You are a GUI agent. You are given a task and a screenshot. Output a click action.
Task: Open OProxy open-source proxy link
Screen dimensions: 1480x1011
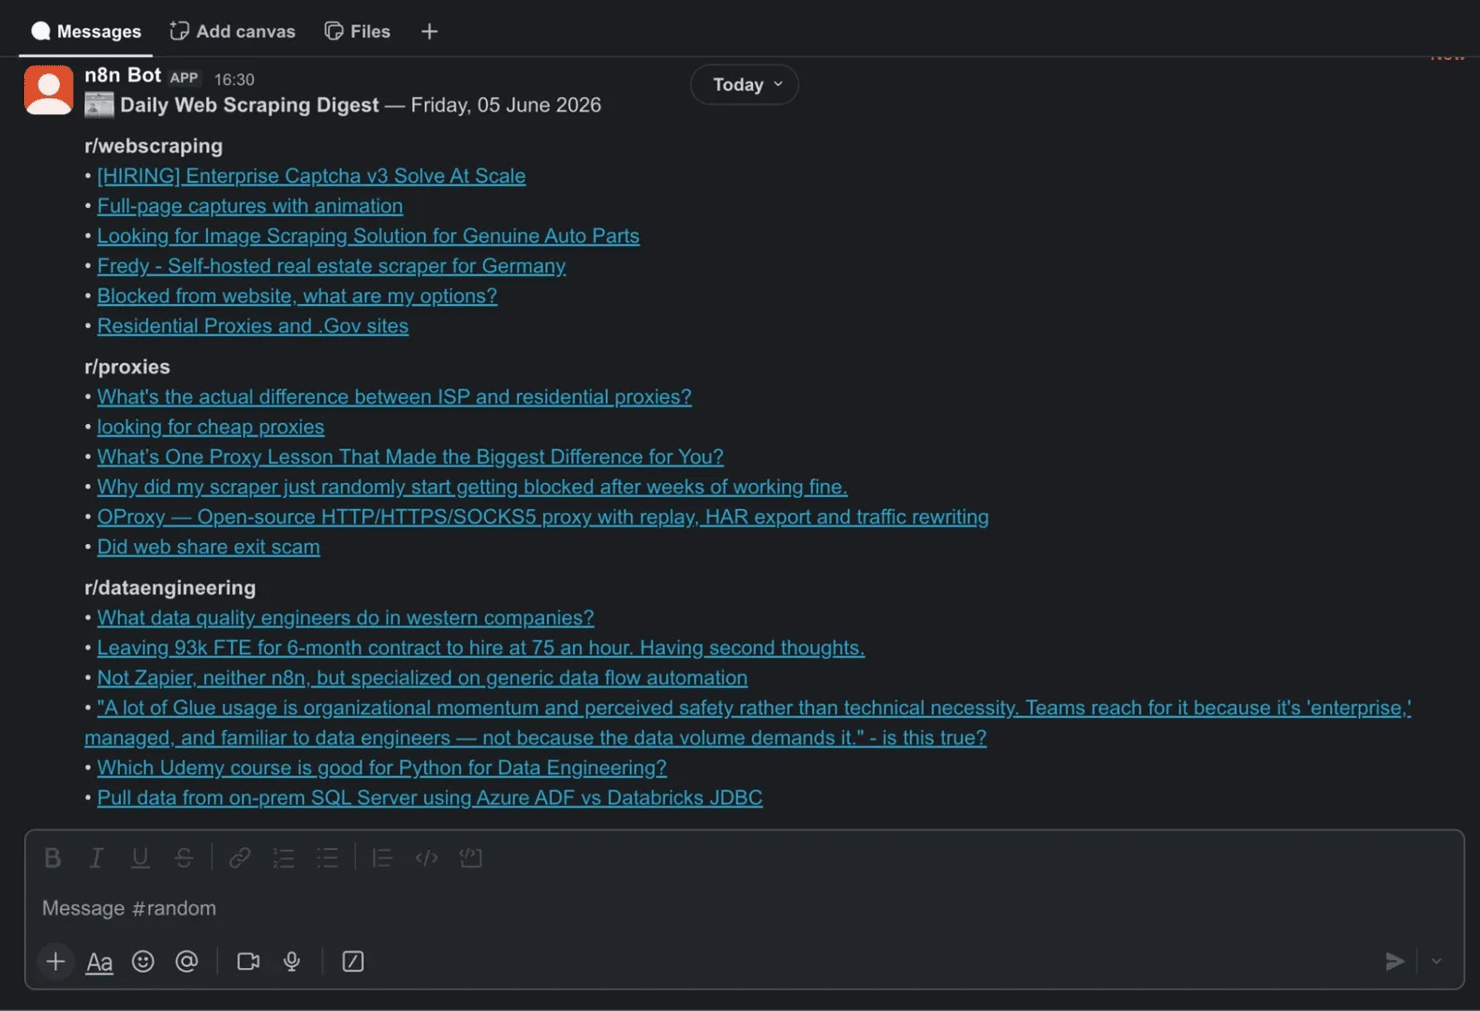click(543, 517)
